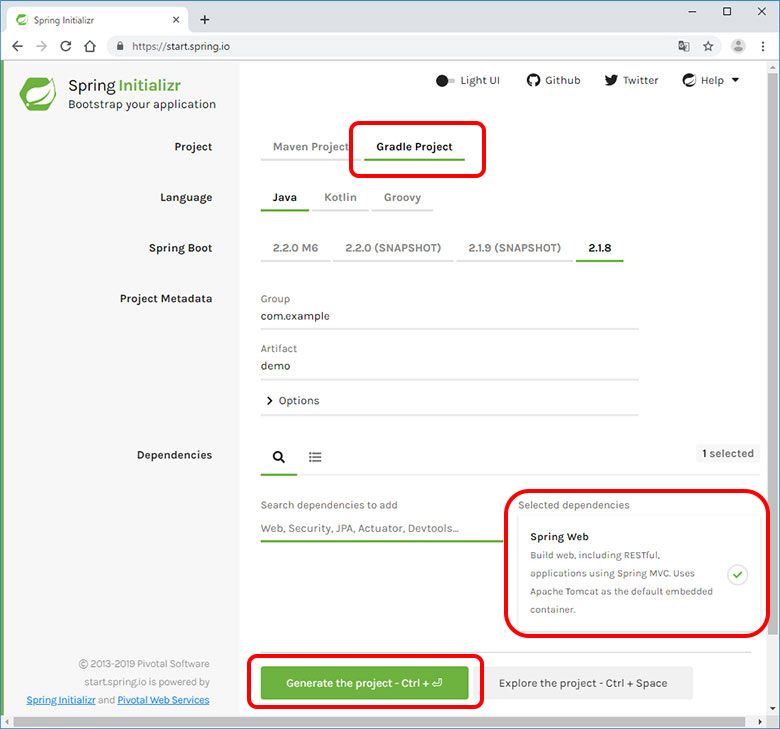
Task: Select Kotlin as the language
Action: point(340,198)
